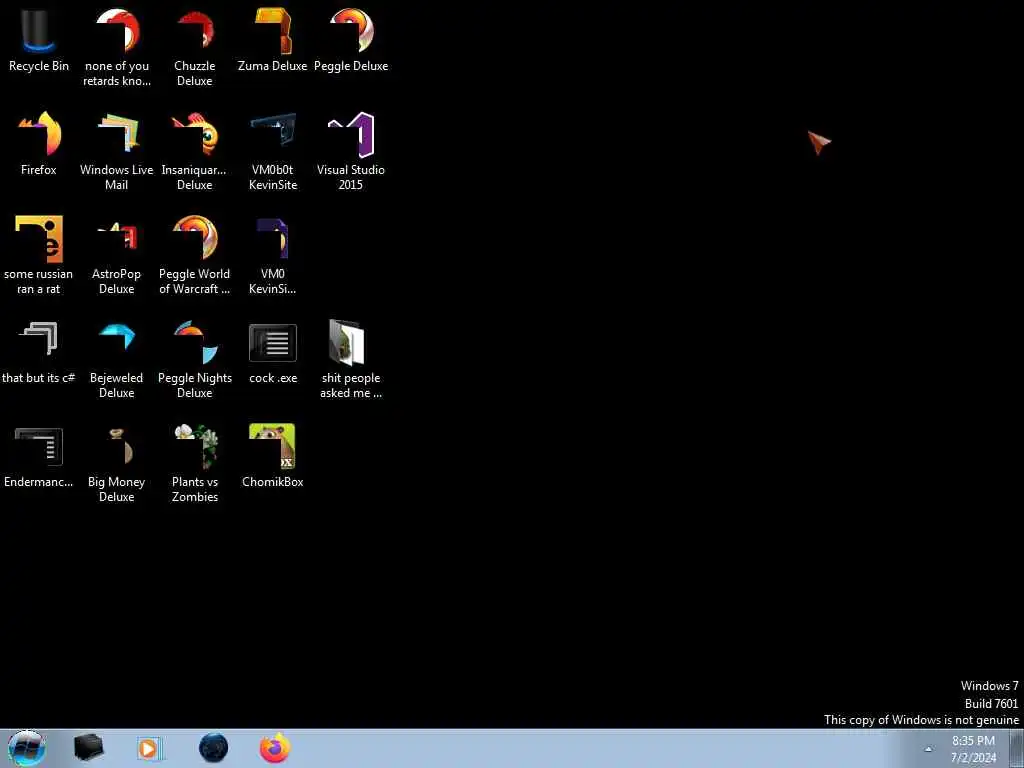The height and width of the screenshot is (768, 1024).
Task: Select the 'Endermanc...' desktop icon
Action: (x=39, y=456)
